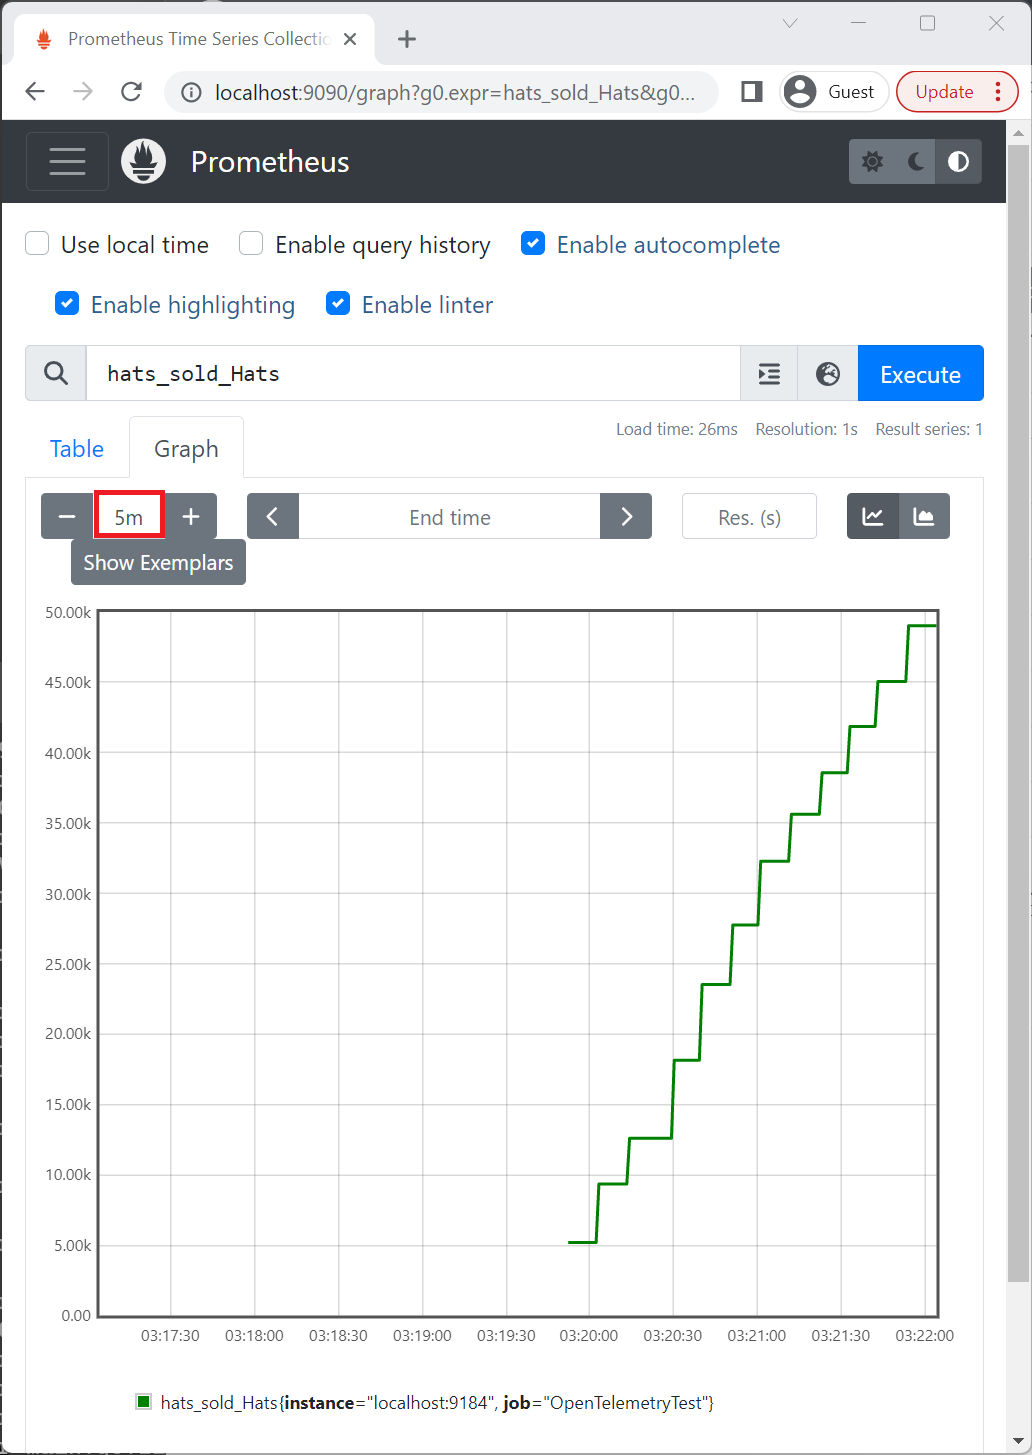The width and height of the screenshot is (1032, 1455).
Task: Click inside the End time field
Action: (449, 516)
